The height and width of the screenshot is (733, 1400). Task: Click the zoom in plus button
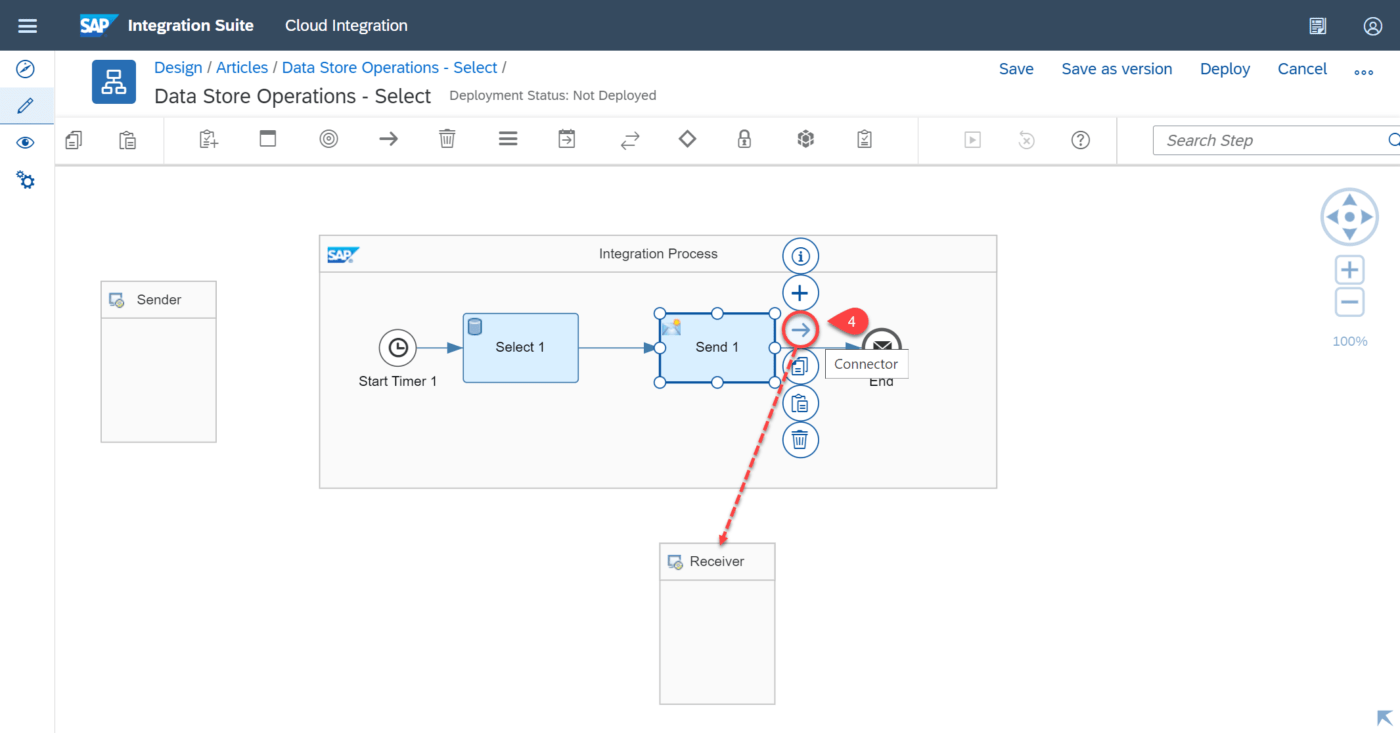[1350, 270]
